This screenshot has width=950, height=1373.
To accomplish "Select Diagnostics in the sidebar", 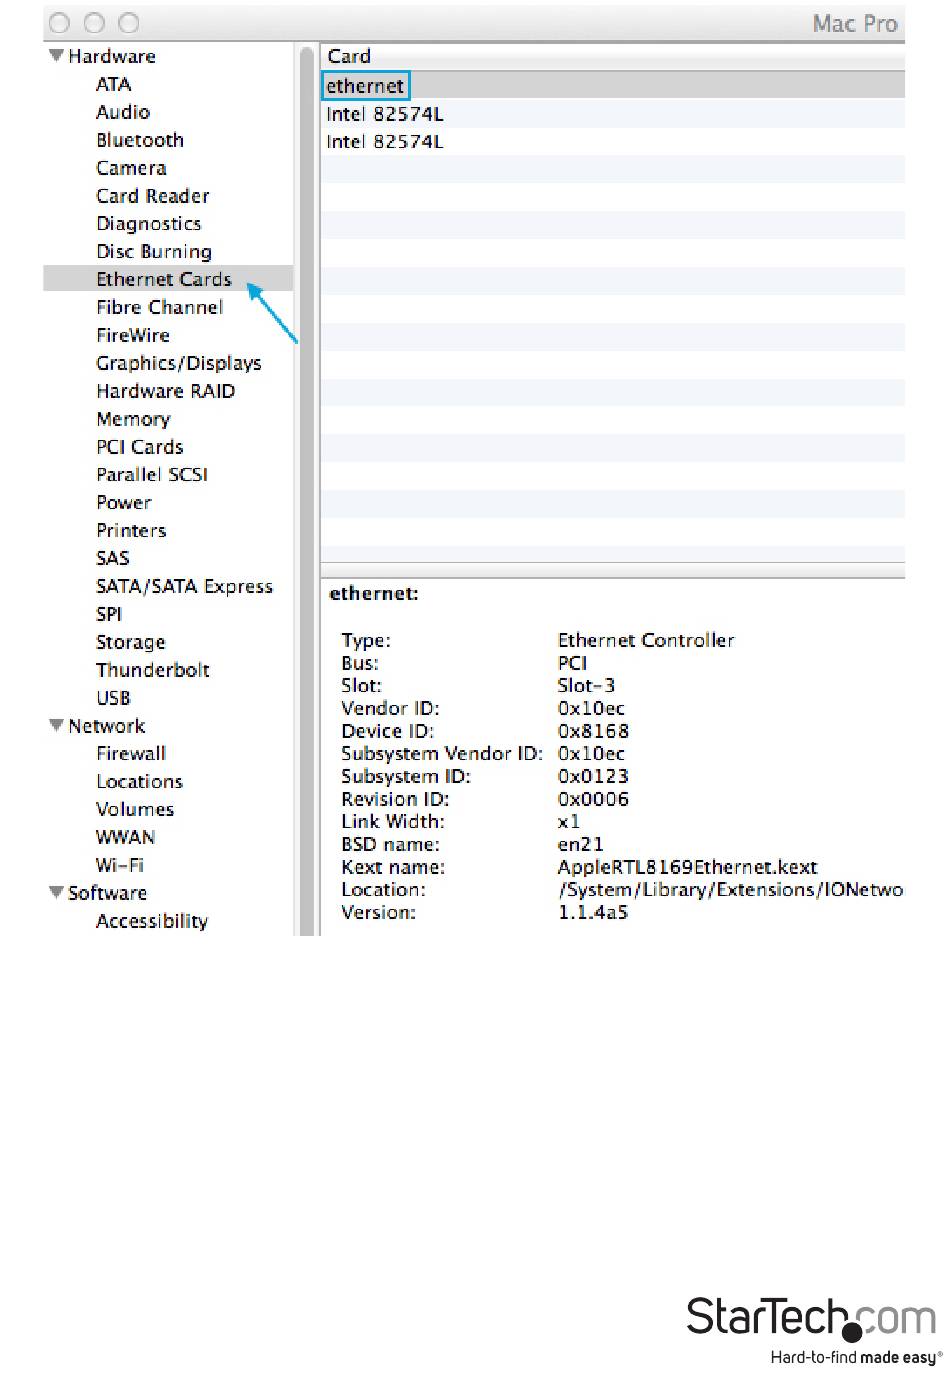I will [149, 224].
